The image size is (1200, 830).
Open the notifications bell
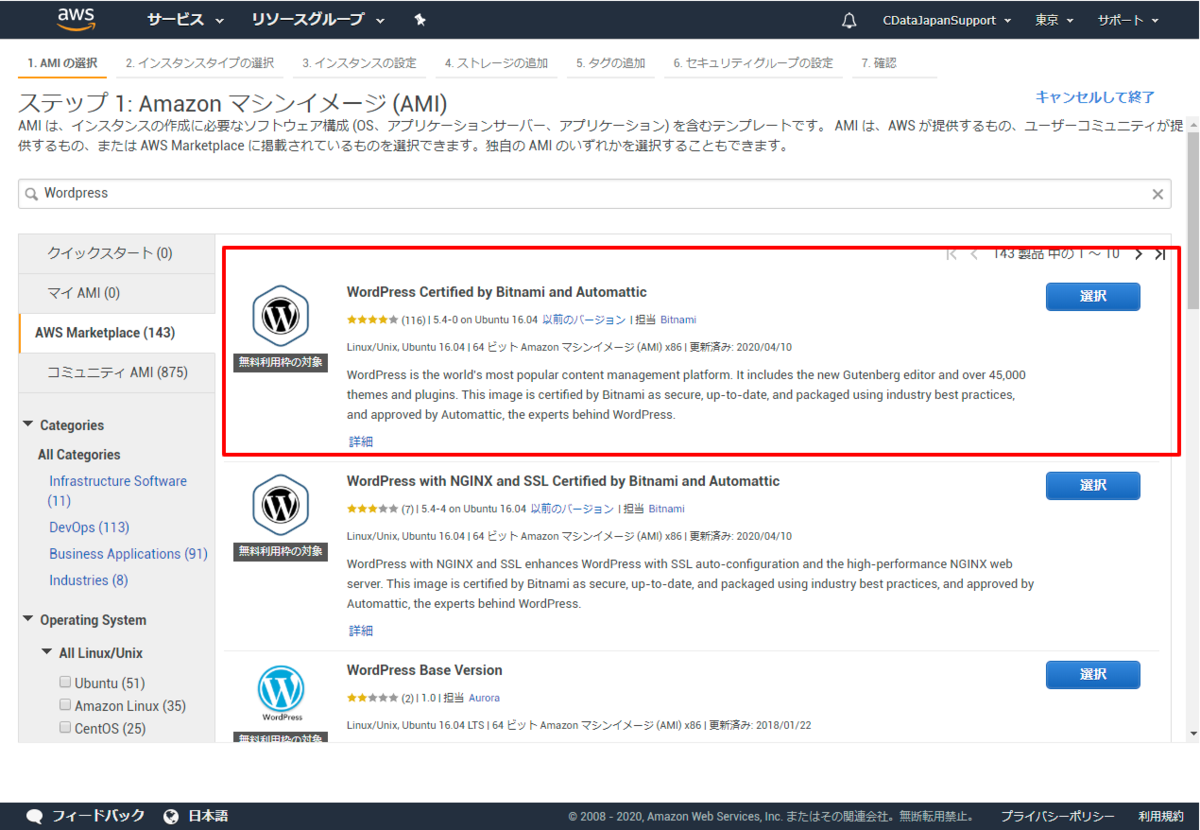849,20
